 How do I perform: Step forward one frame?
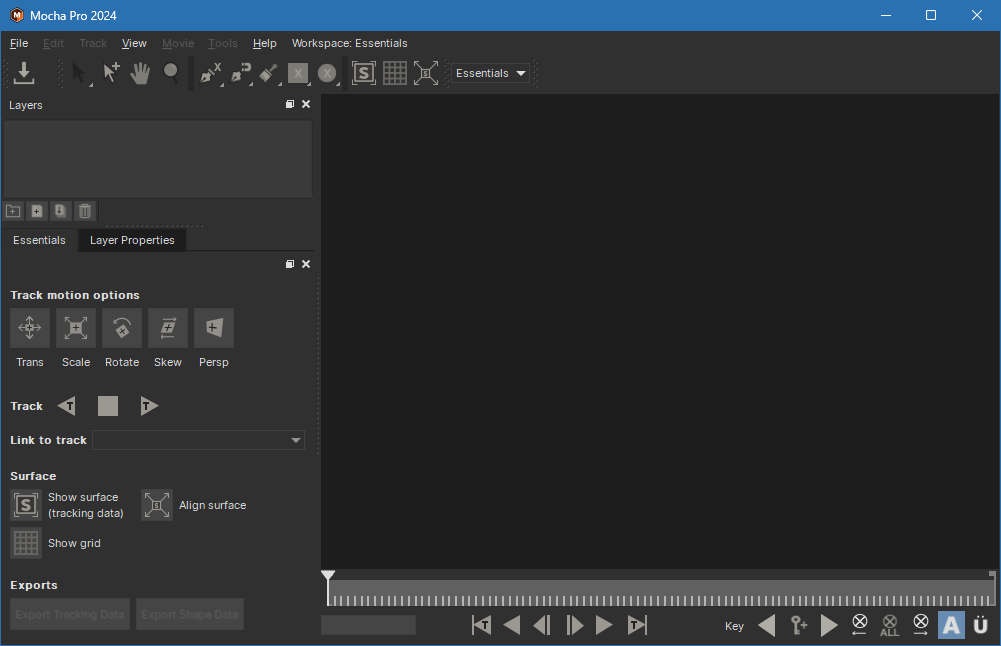[574, 625]
